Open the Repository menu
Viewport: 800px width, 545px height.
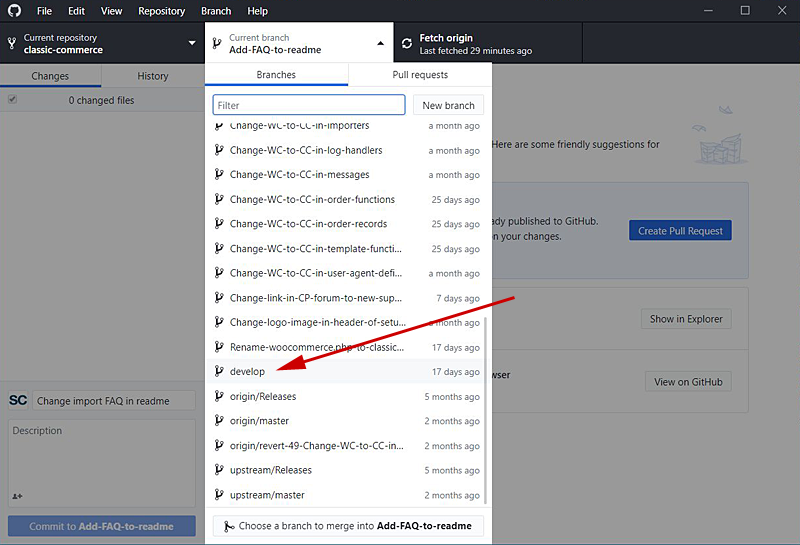161,11
